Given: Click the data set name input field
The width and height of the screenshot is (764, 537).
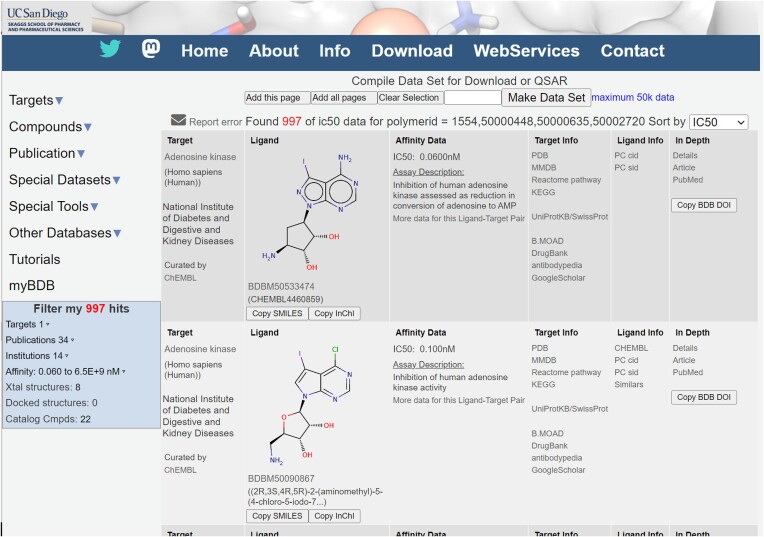Looking at the screenshot, I should coord(473,97).
